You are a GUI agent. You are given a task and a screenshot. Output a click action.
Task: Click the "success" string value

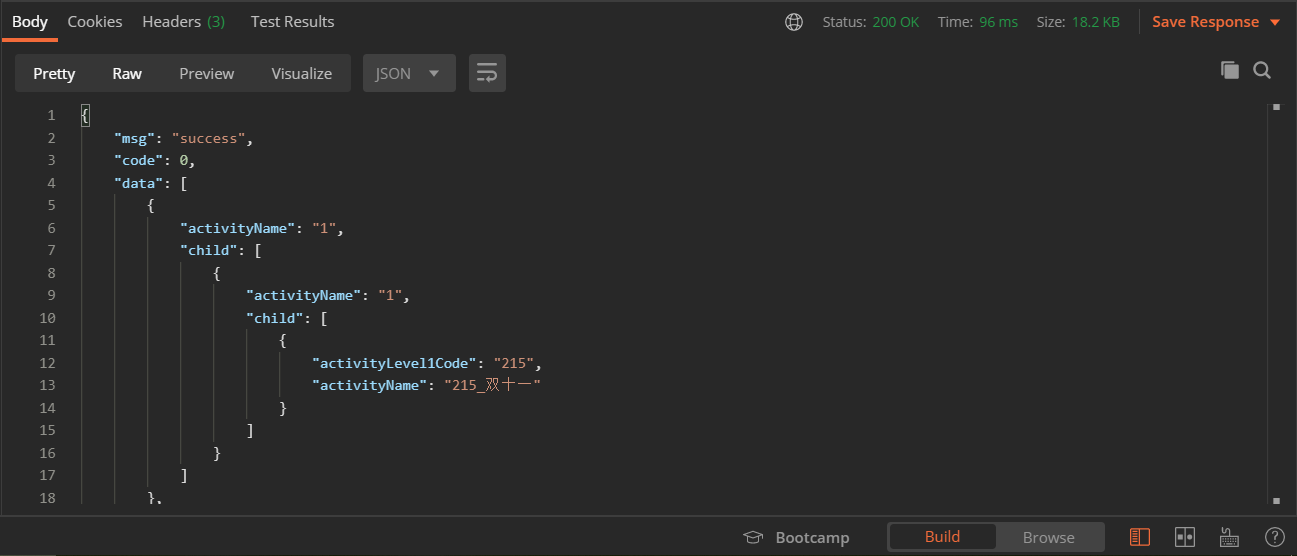[208, 138]
